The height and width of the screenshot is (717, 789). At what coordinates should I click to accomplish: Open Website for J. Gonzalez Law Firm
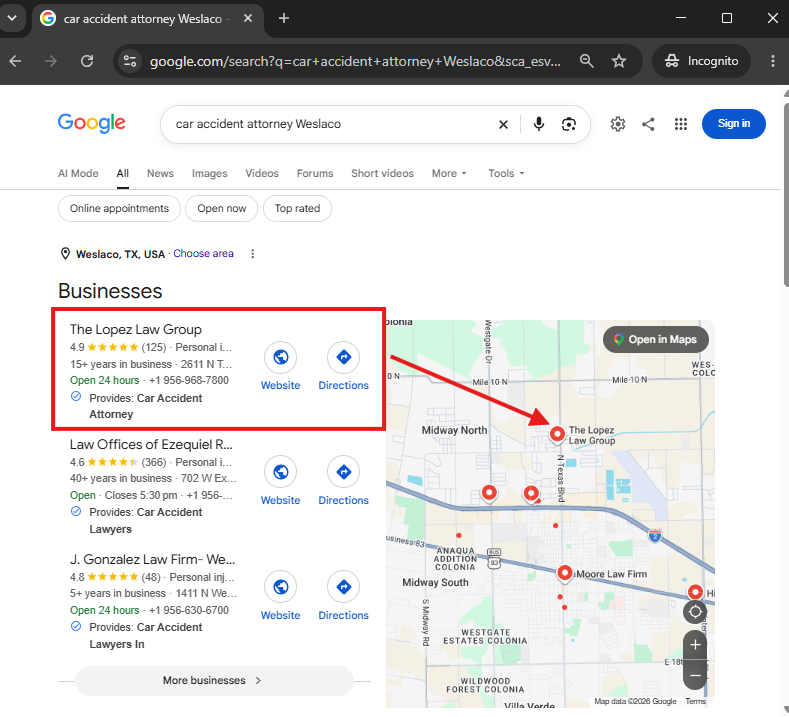click(280, 596)
